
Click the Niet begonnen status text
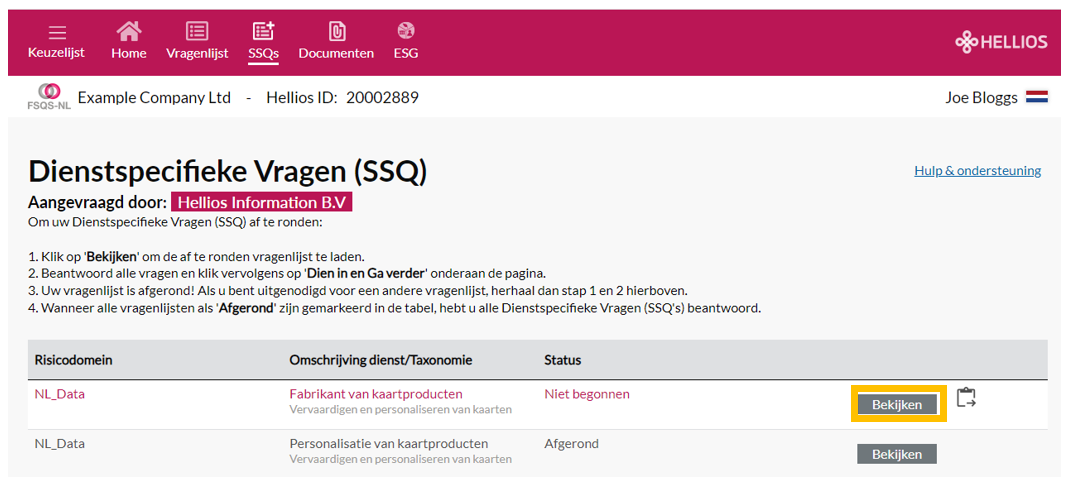coord(587,394)
